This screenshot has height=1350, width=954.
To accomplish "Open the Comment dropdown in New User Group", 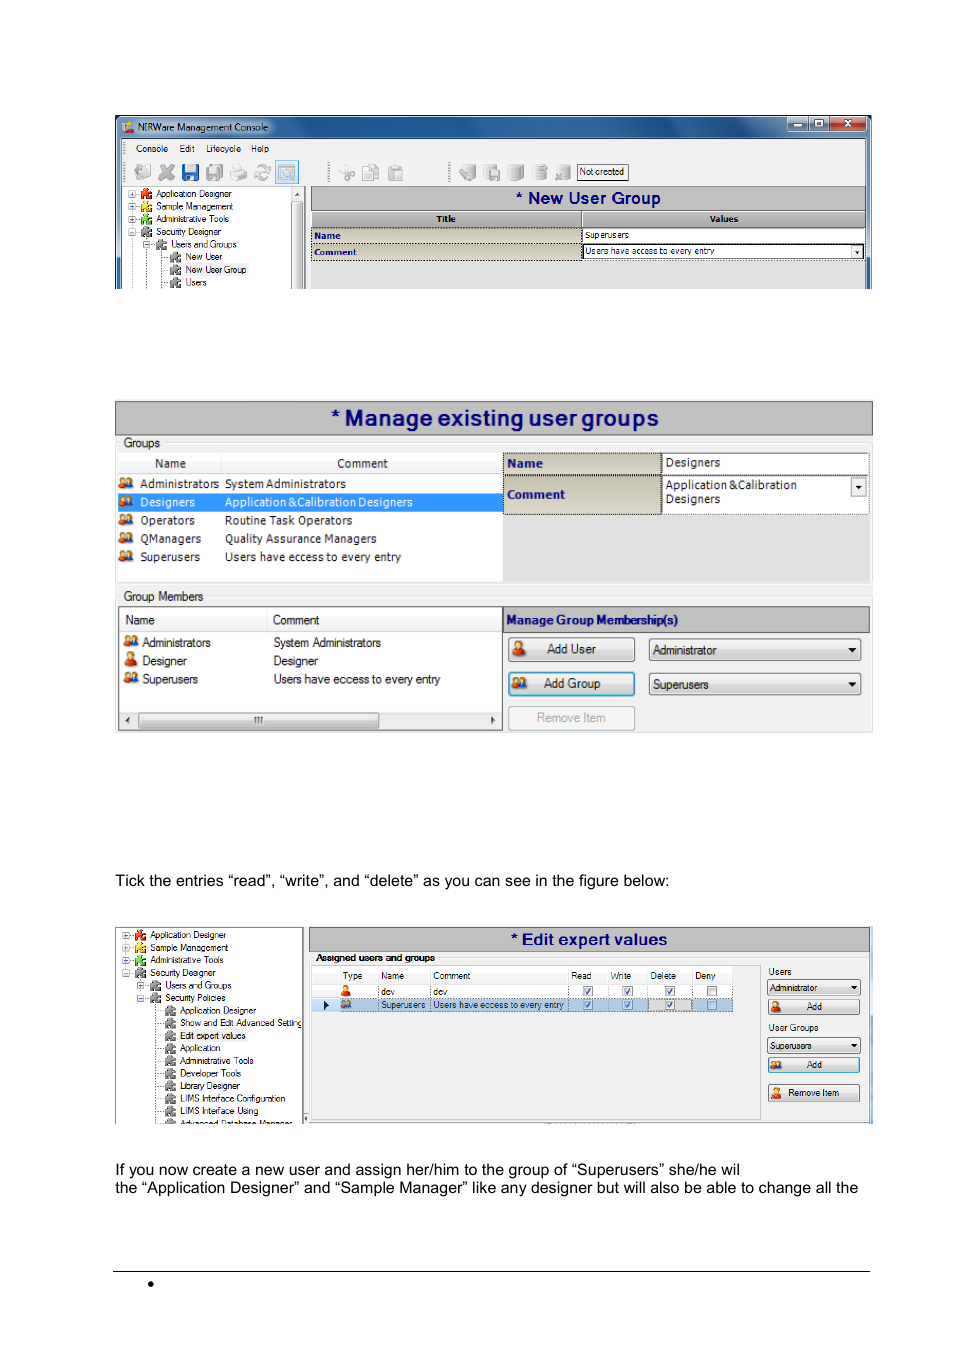I will coord(857,252).
